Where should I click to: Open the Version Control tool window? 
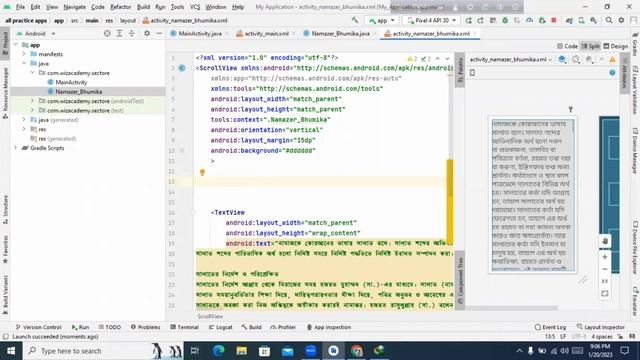[x=38, y=327]
